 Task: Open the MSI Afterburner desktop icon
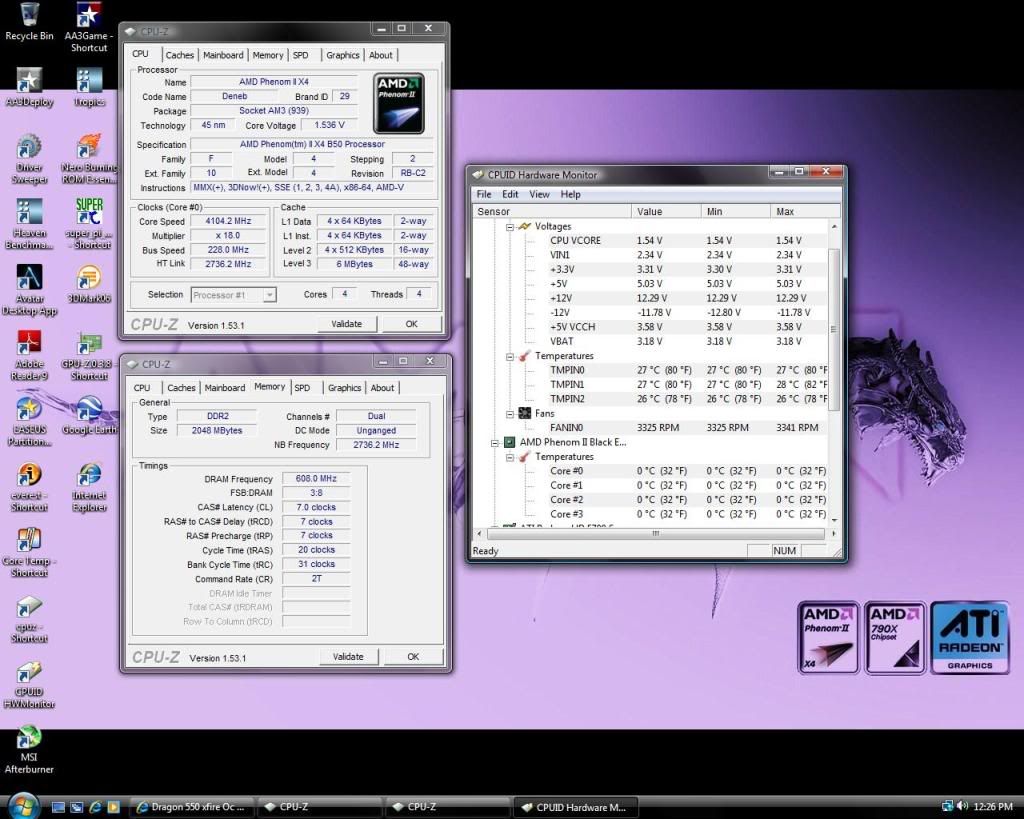point(29,740)
